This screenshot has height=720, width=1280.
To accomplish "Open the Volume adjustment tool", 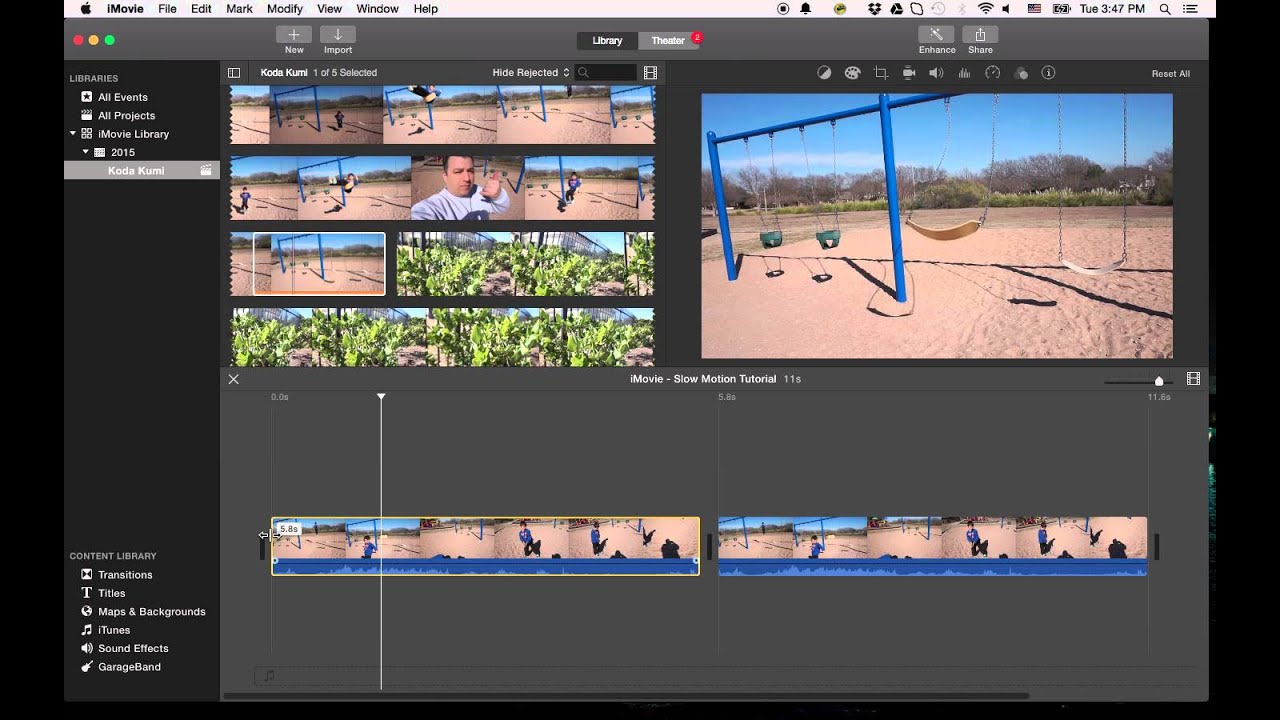I will (x=936, y=73).
